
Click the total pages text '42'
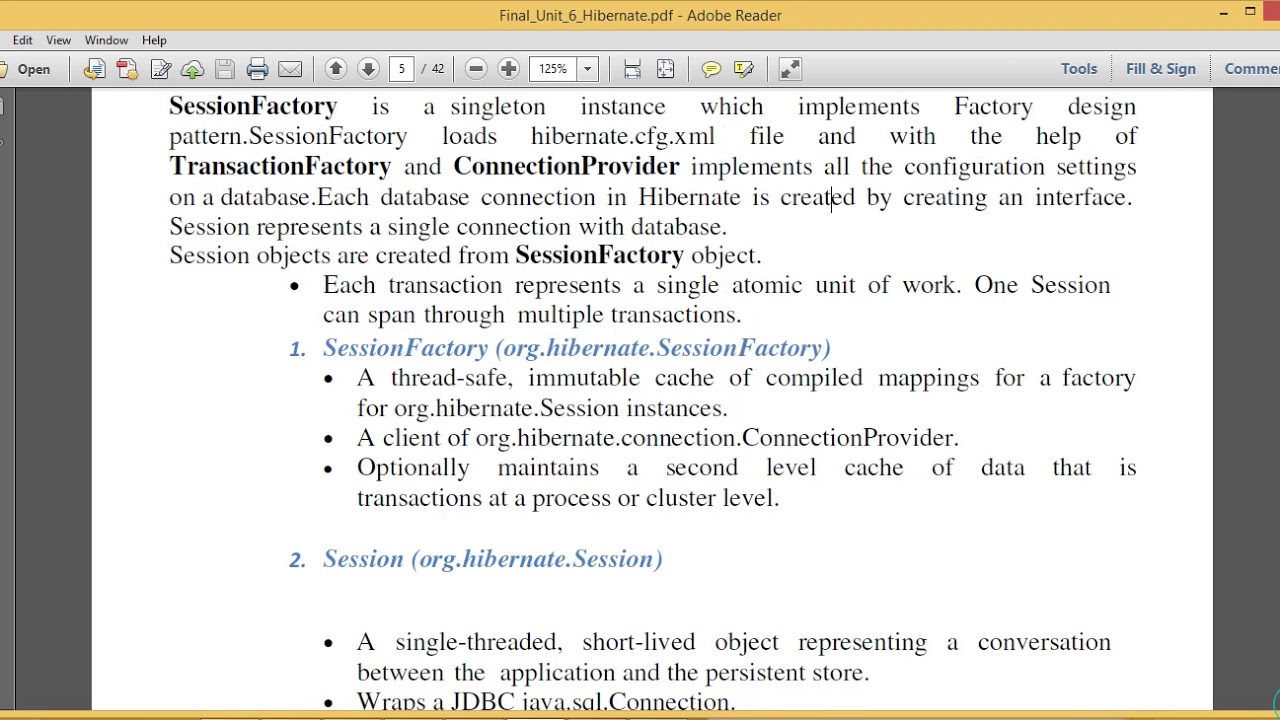click(437, 69)
